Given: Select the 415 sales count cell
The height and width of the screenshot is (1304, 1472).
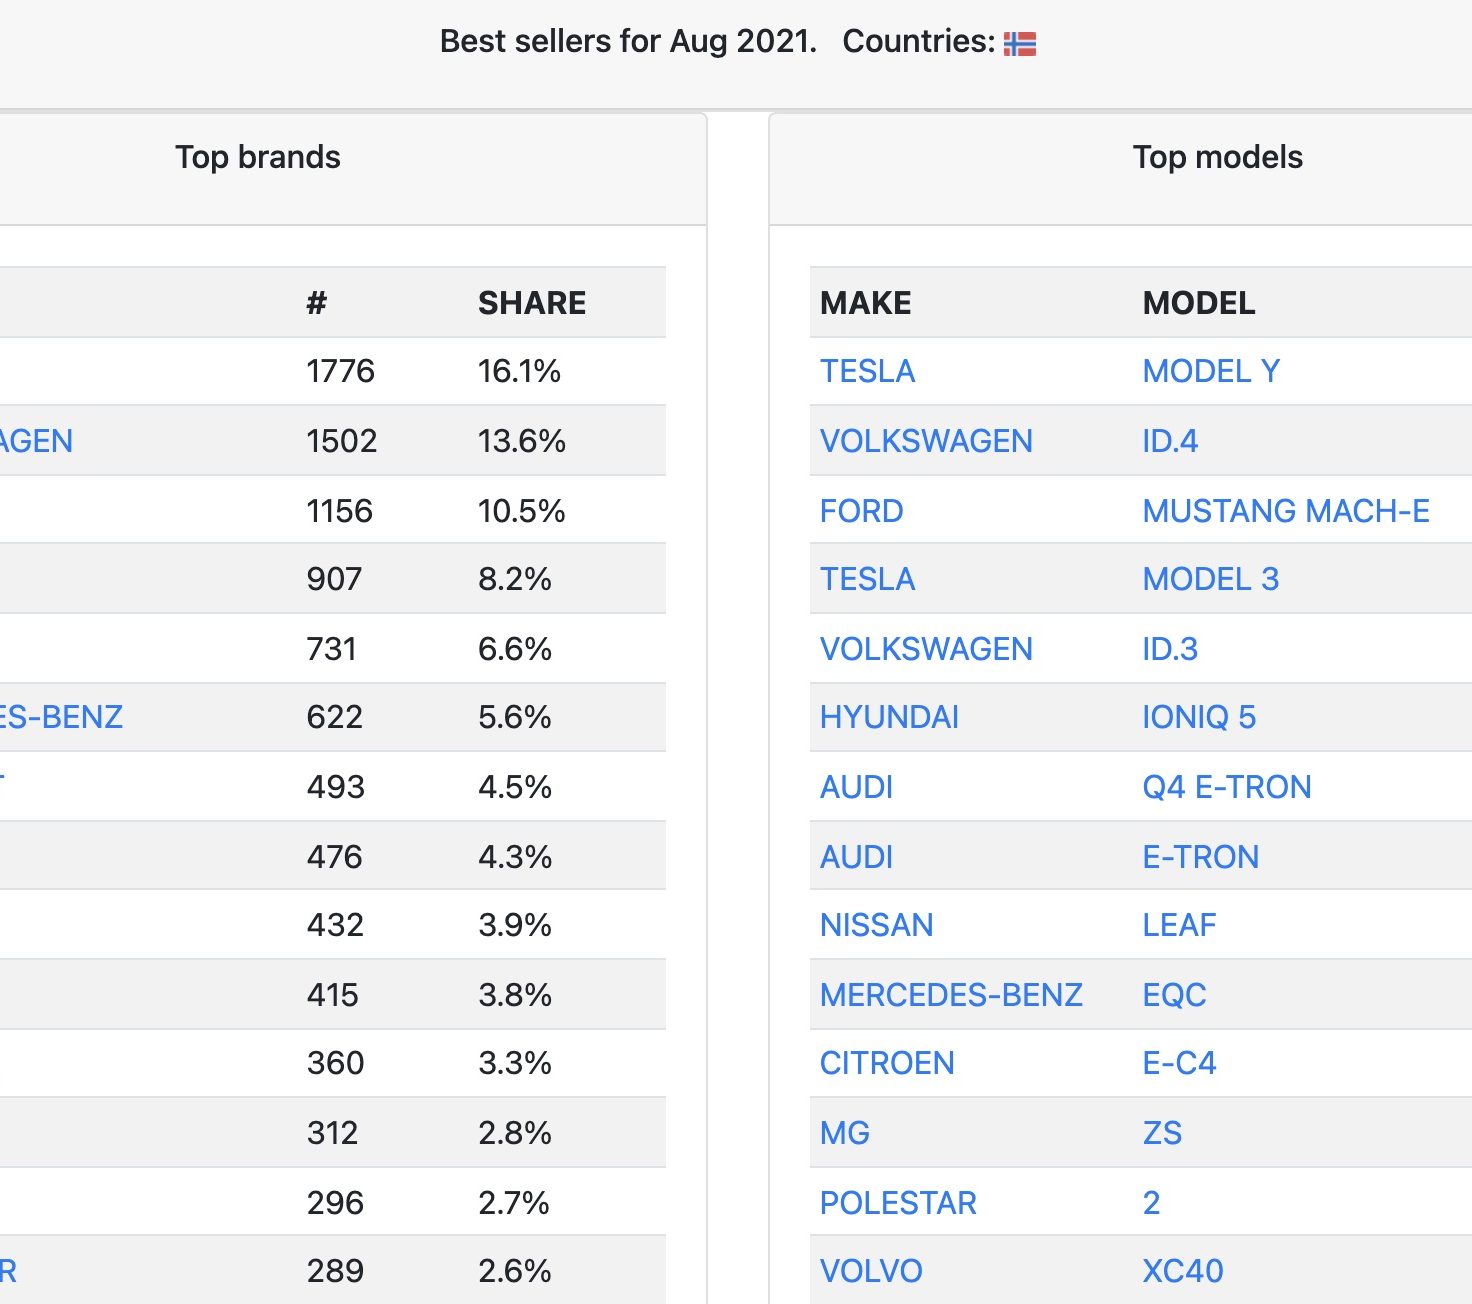Looking at the screenshot, I should (332, 995).
